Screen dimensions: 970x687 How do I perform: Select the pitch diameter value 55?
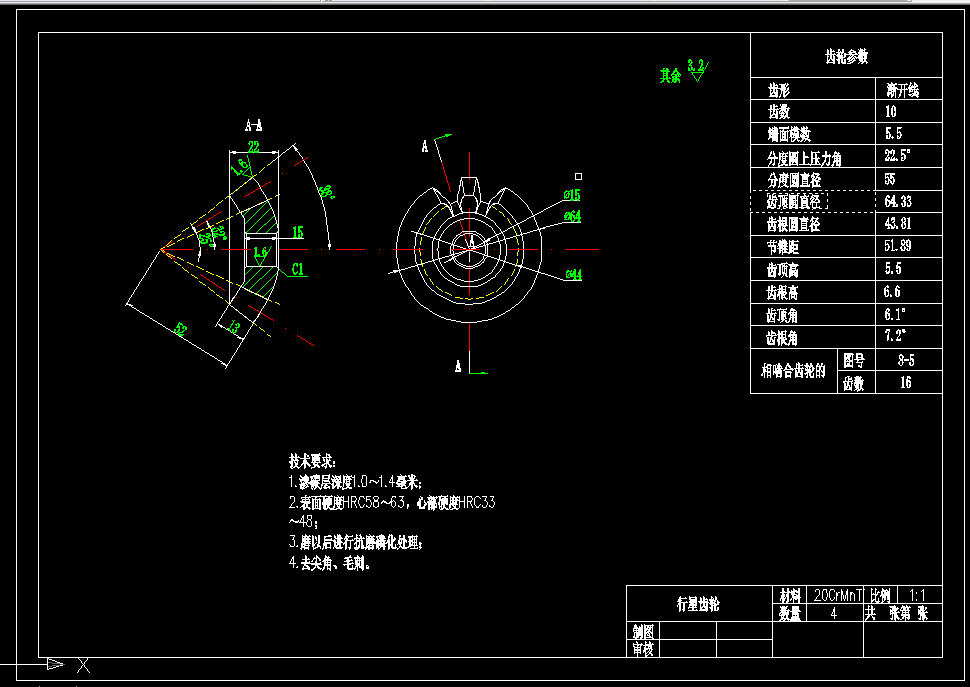pyautogui.click(x=890, y=179)
